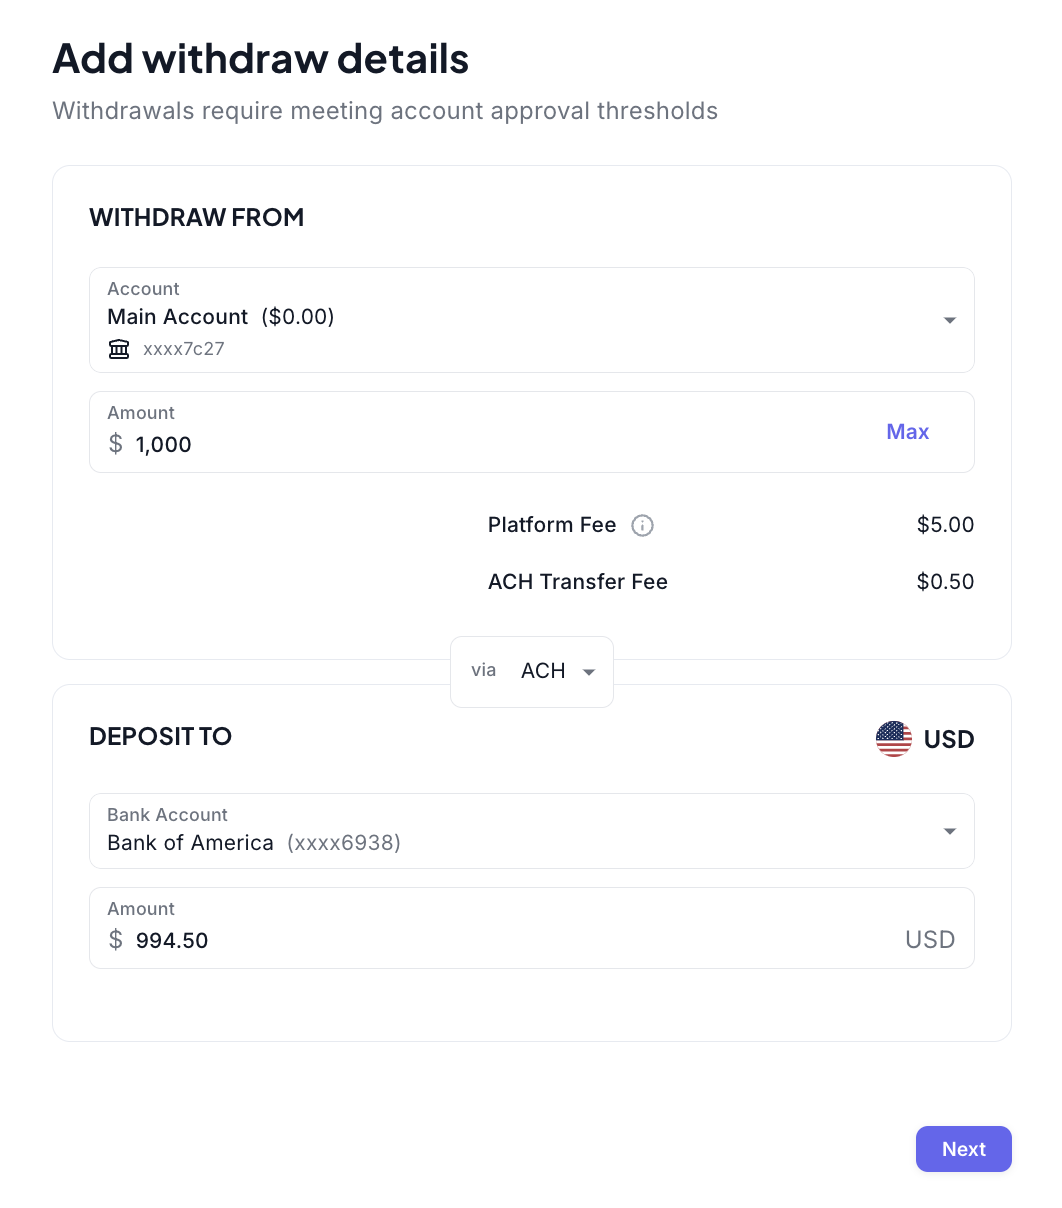The image size is (1062, 1208).
Task: Click the USD suffix in deposit amount
Action: pyautogui.click(x=929, y=940)
